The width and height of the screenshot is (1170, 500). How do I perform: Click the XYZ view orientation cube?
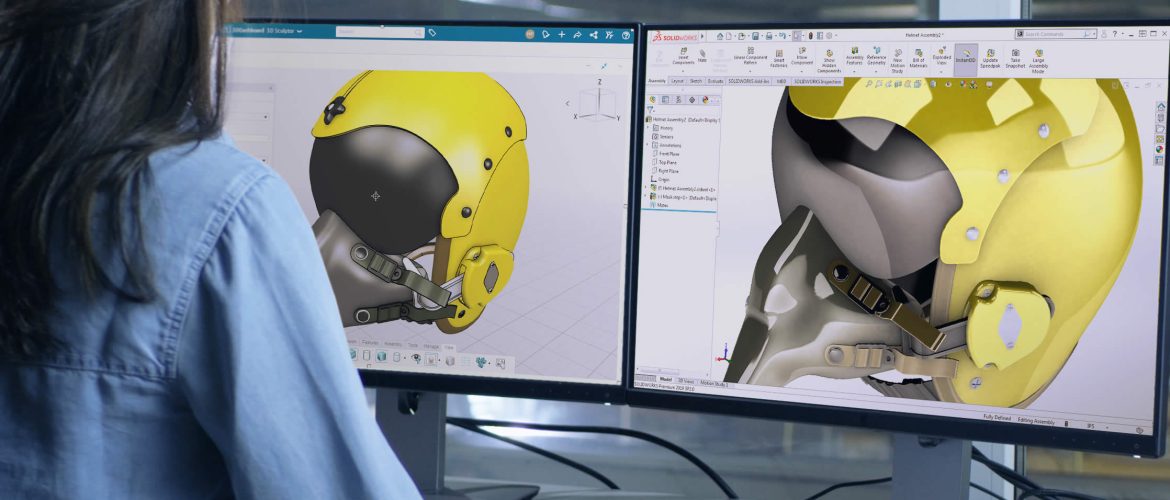tap(599, 101)
